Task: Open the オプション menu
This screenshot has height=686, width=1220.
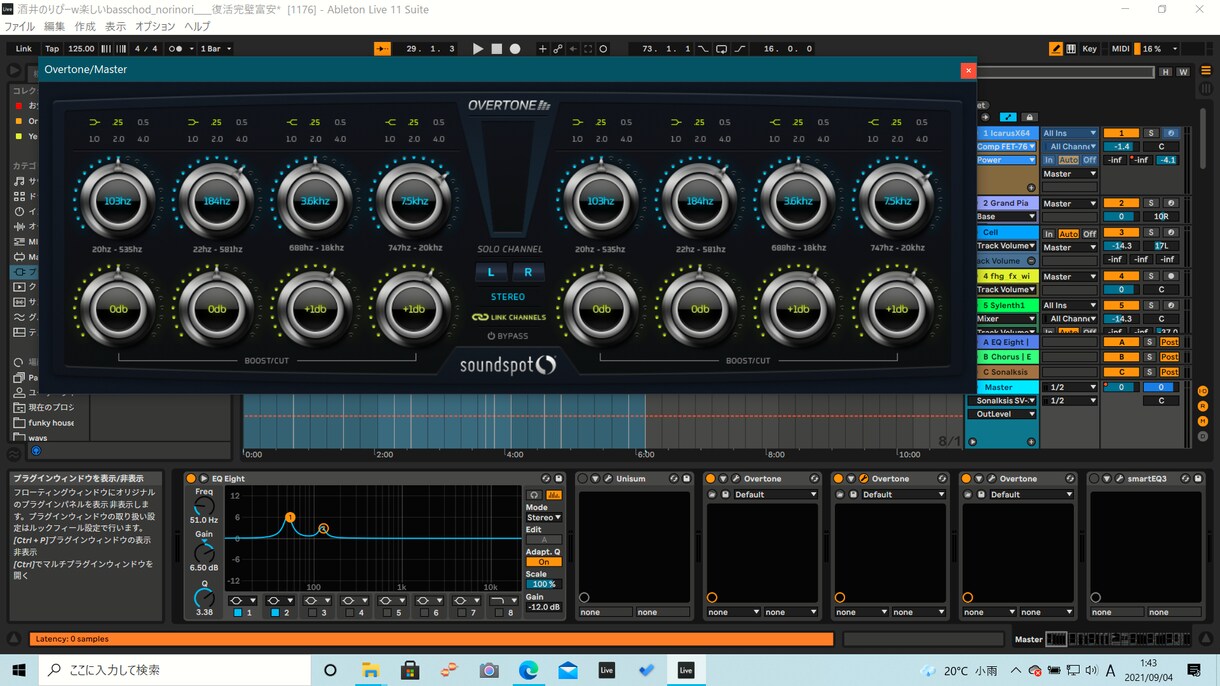Action: [155, 27]
